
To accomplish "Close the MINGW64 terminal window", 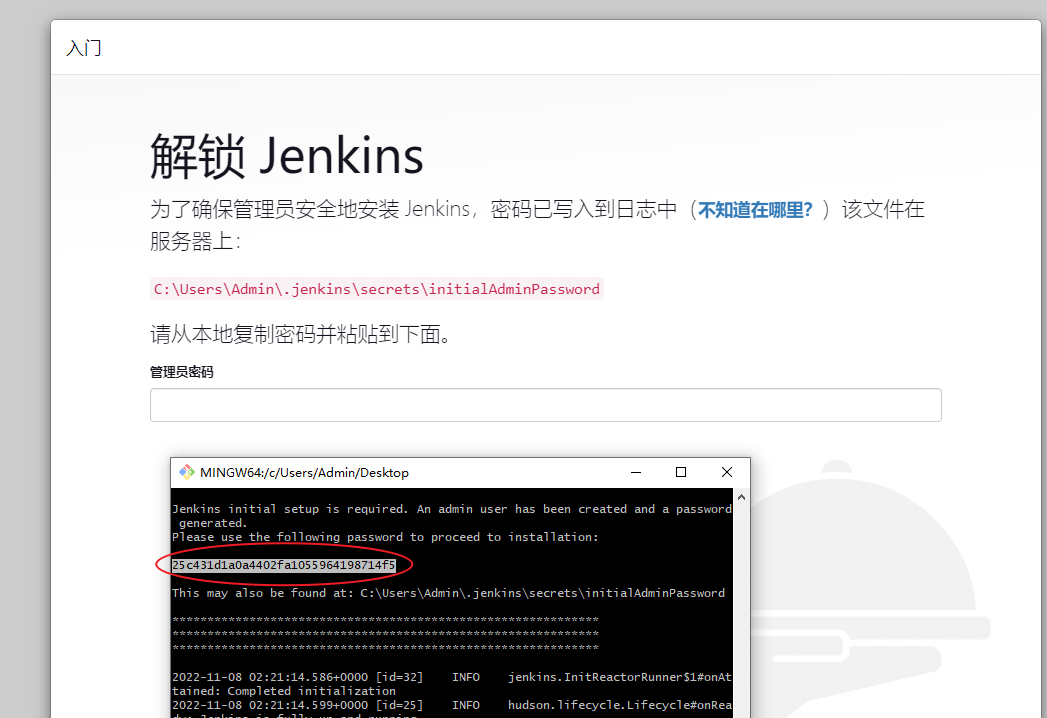I will pyautogui.click(x=727, y=472).
